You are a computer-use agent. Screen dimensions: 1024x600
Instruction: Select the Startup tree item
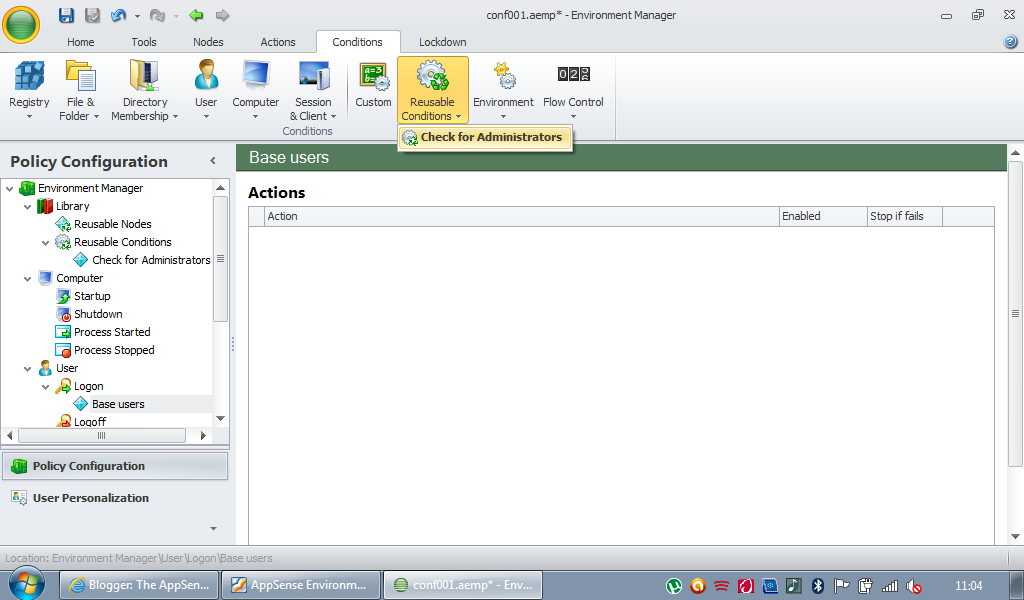[x=92, y=297]
